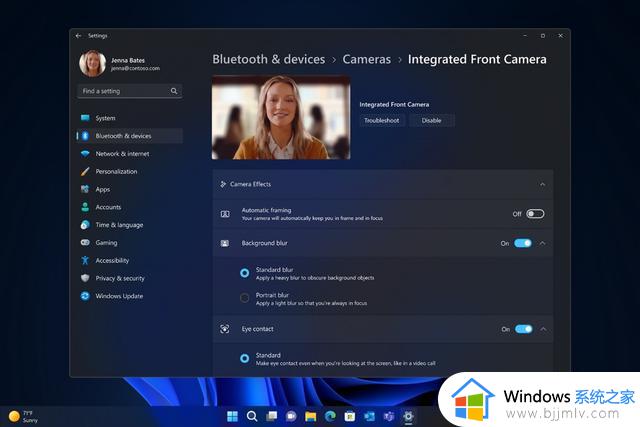Select the Portrait blur radio option

coord(244,298)
